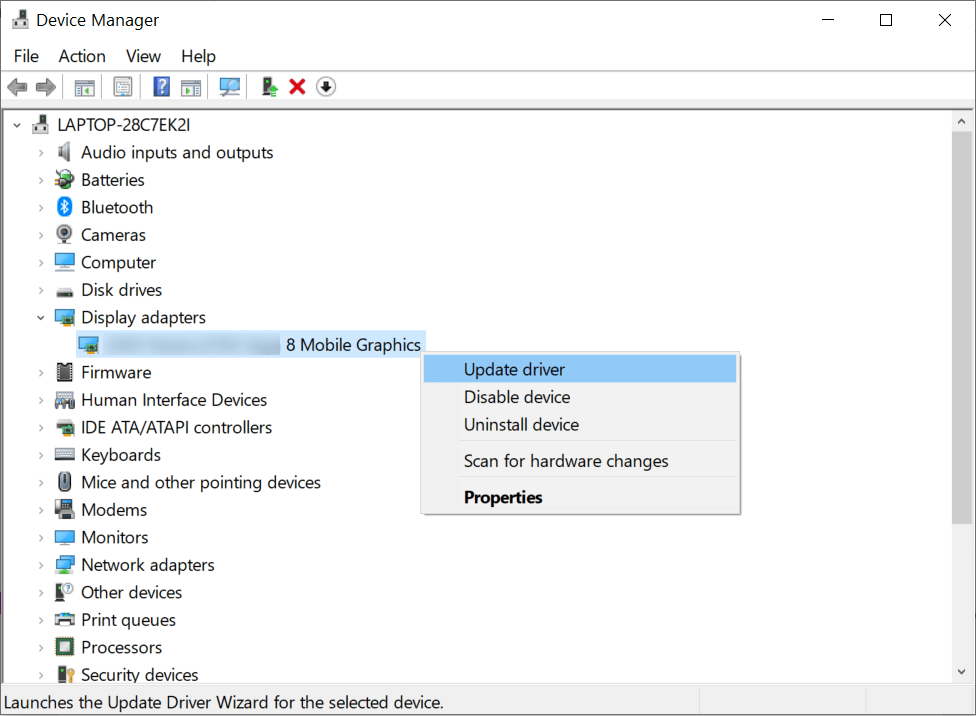
Task: Select the Other devices label
Action: (x=132, y=592)
